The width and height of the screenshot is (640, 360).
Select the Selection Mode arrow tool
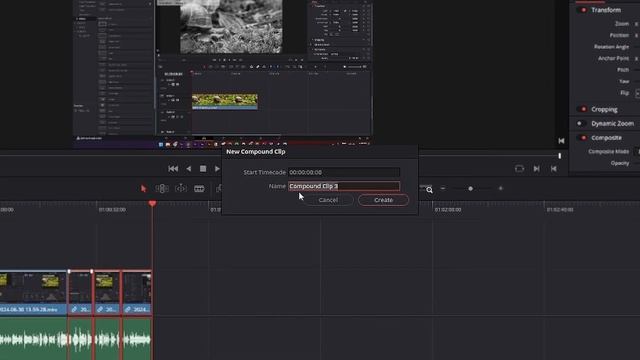[x=143, y=189]
